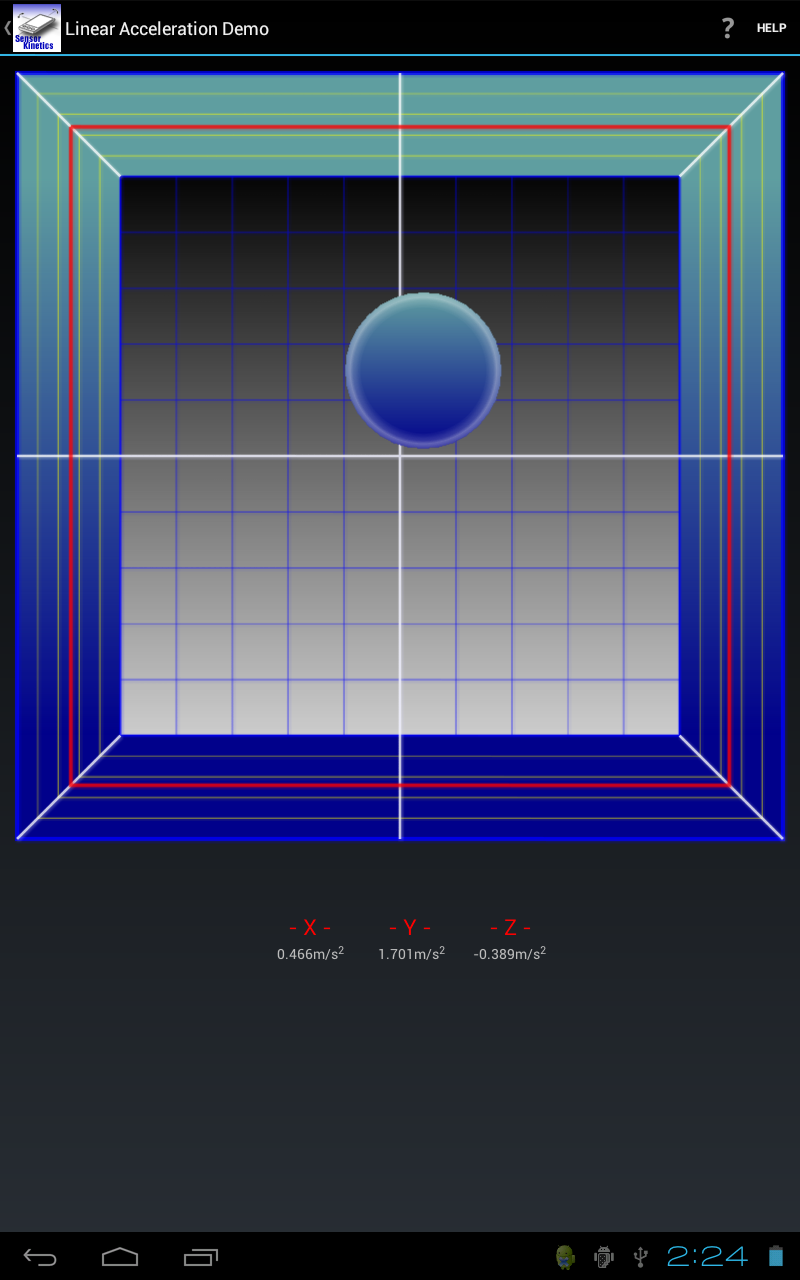Viewport: 800px width, 1280px height.
Task: Select the red - Y - label
Action: click(x=410, y=928)
